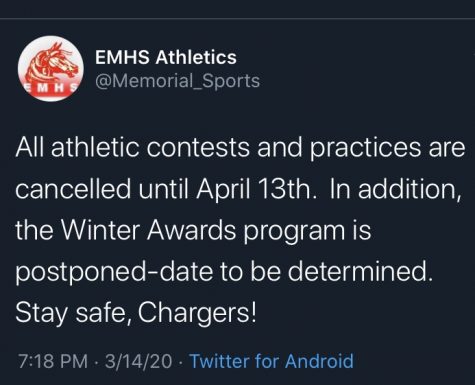
Task: Click the word 'cancelled' in tweet
Action: coord(73,189)
